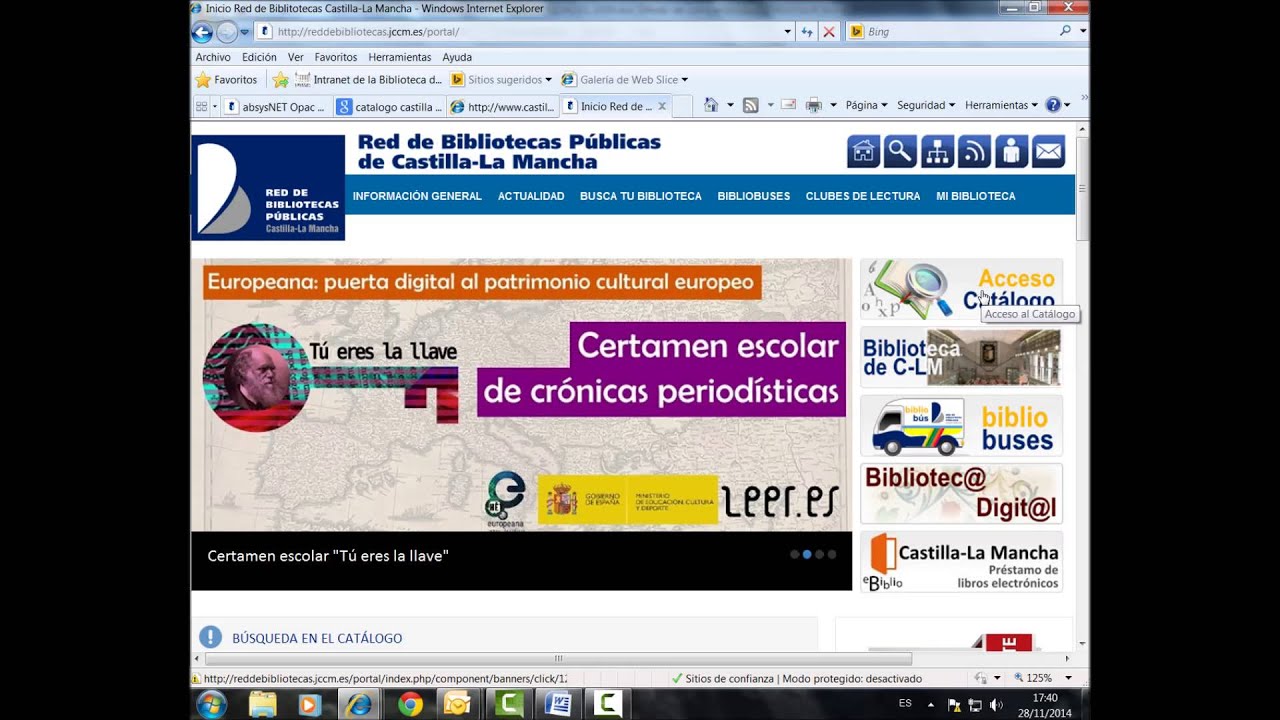Open the user profile icon in the site header
Screen dimensions: 1280x720
(1011, 152)
